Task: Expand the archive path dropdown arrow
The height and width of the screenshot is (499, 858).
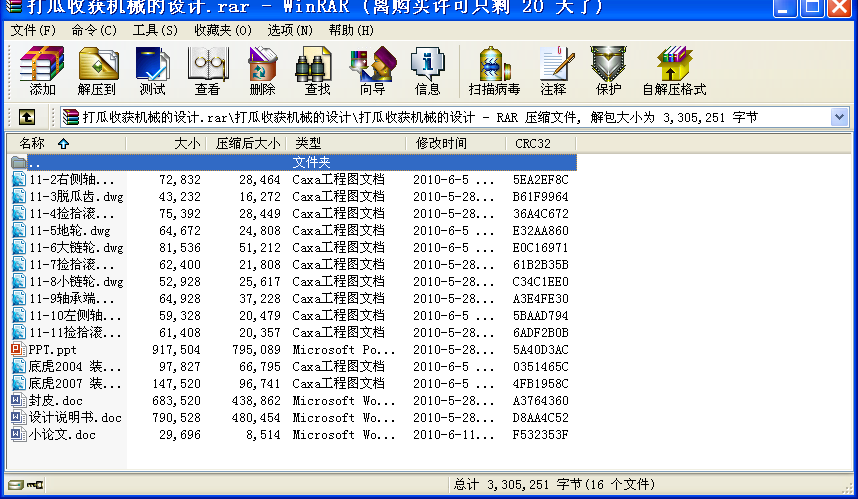Action: (839, 118)
